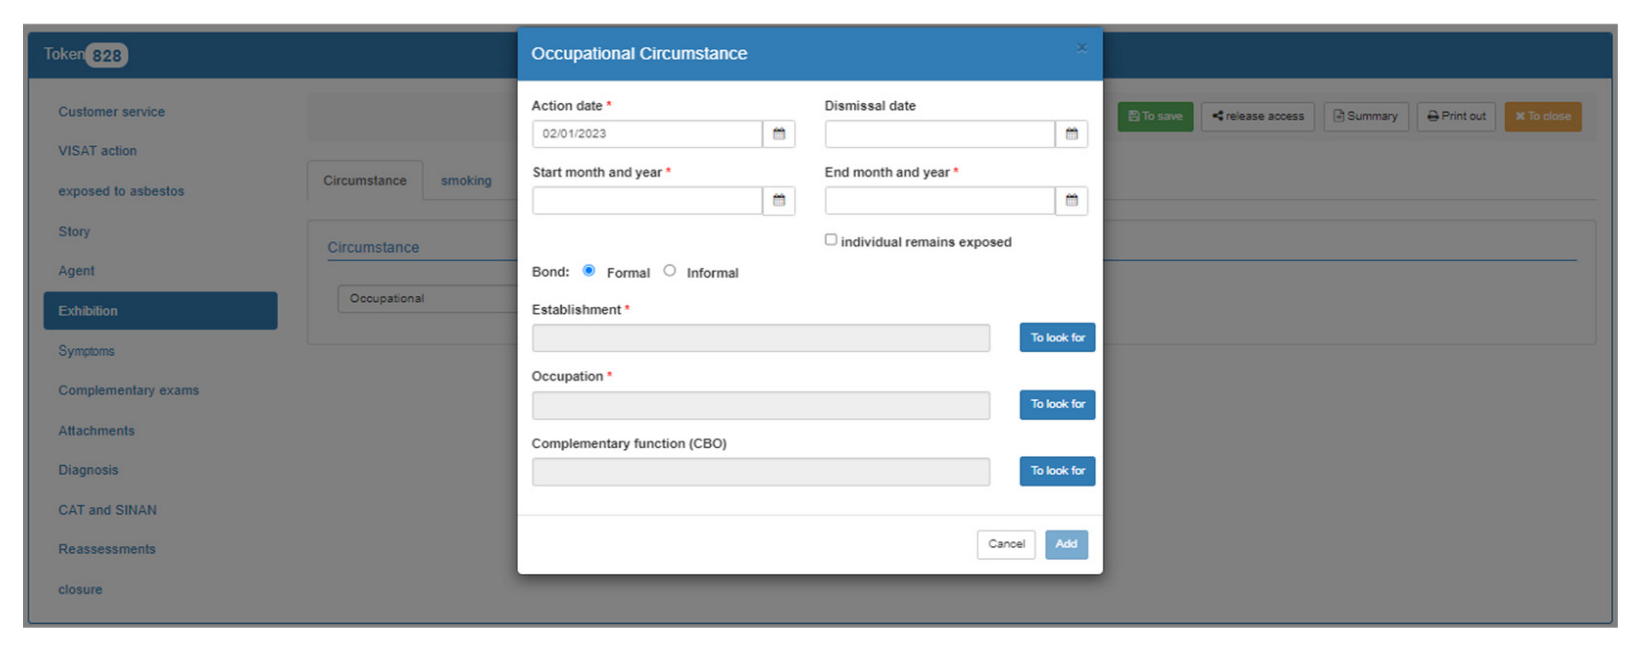Click 'To look for' for Complementary function
Screen dimensions: 1636x649
pyautogui.click(x=1057, y=471)
